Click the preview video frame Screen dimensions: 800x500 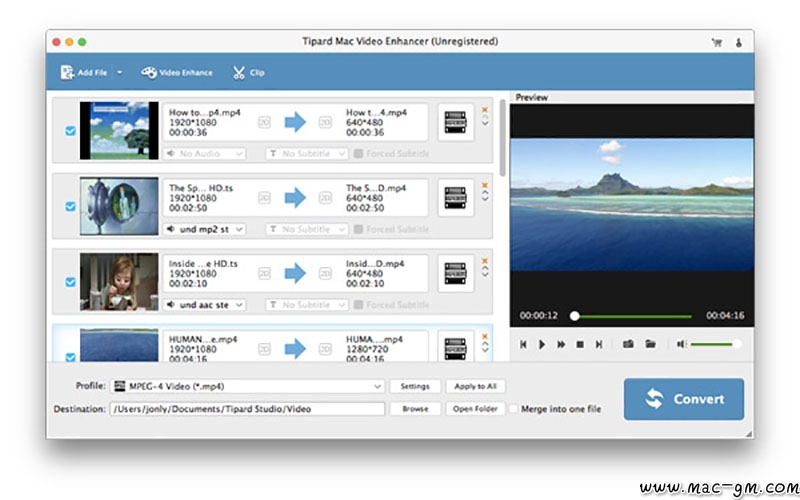coord(632,204)
